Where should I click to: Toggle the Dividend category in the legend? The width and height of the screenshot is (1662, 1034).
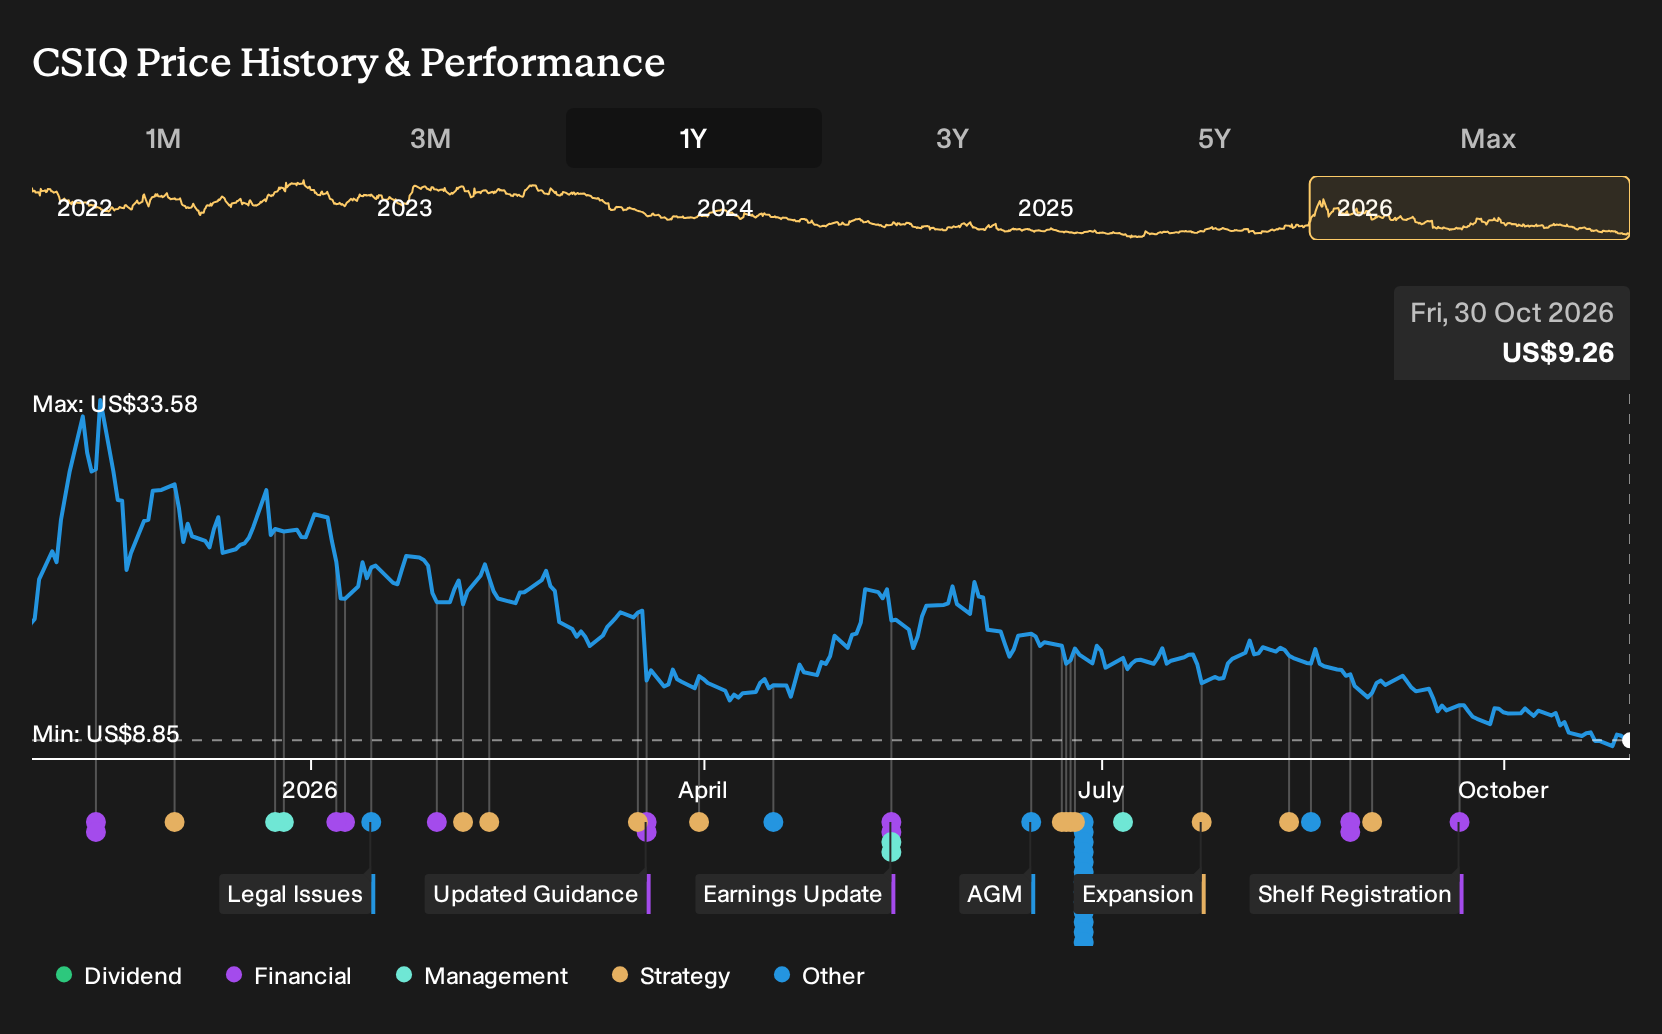119,976
